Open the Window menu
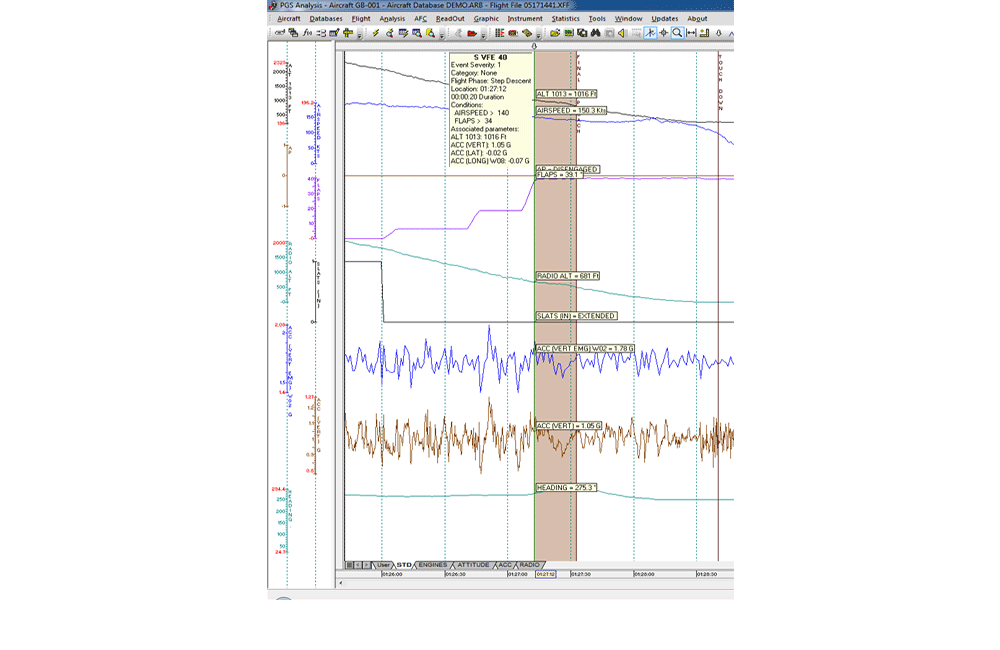The image size is (1000, 650). click(x=628, y=18)
